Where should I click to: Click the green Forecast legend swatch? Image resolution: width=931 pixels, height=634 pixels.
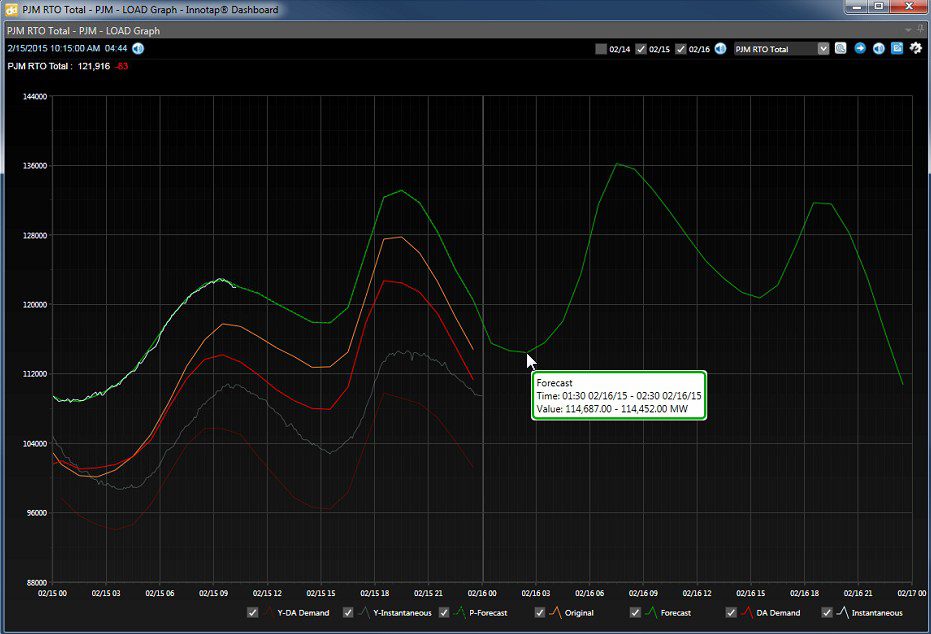click(651, 613)
